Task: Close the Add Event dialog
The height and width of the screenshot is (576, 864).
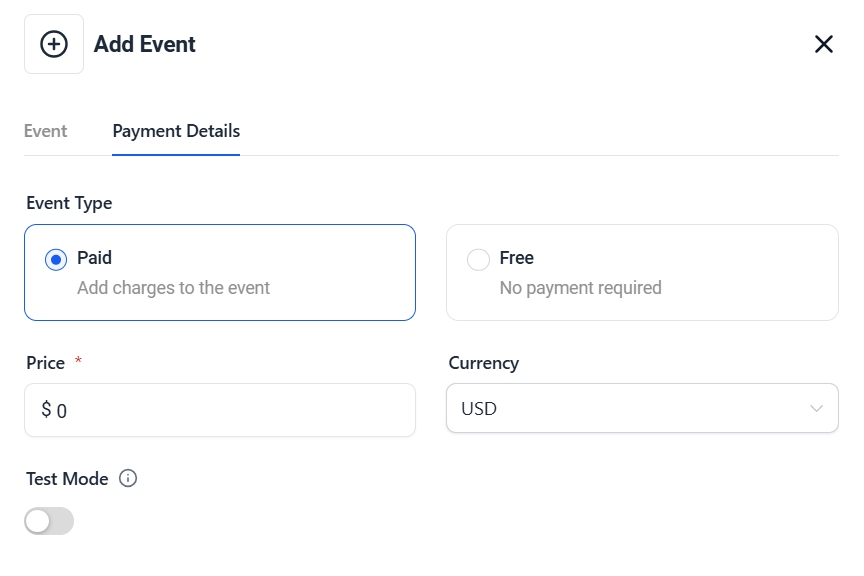Action: pyautogui.click(x=823, y=44)
